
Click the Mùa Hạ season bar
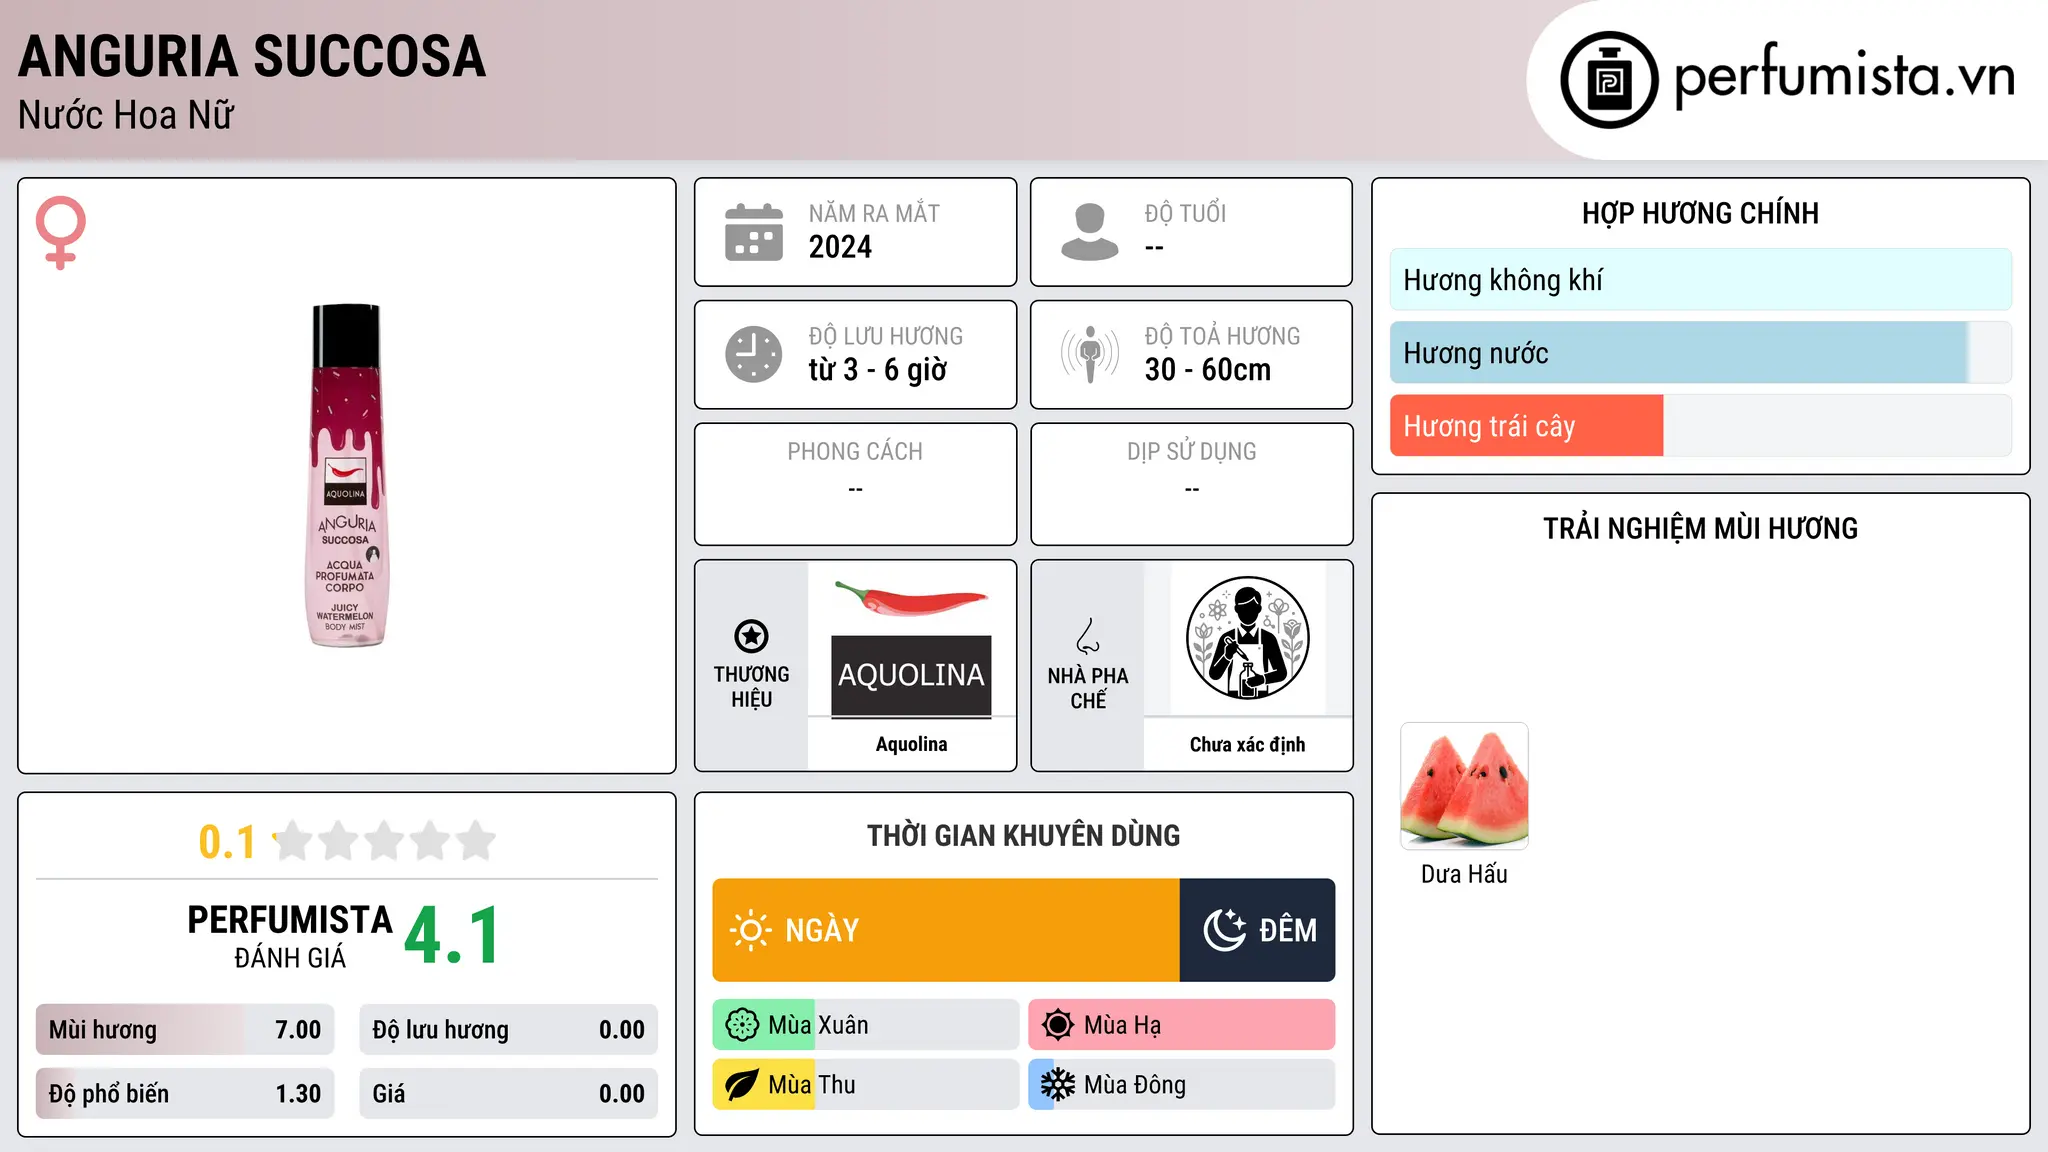[x=1181, y=1025]
